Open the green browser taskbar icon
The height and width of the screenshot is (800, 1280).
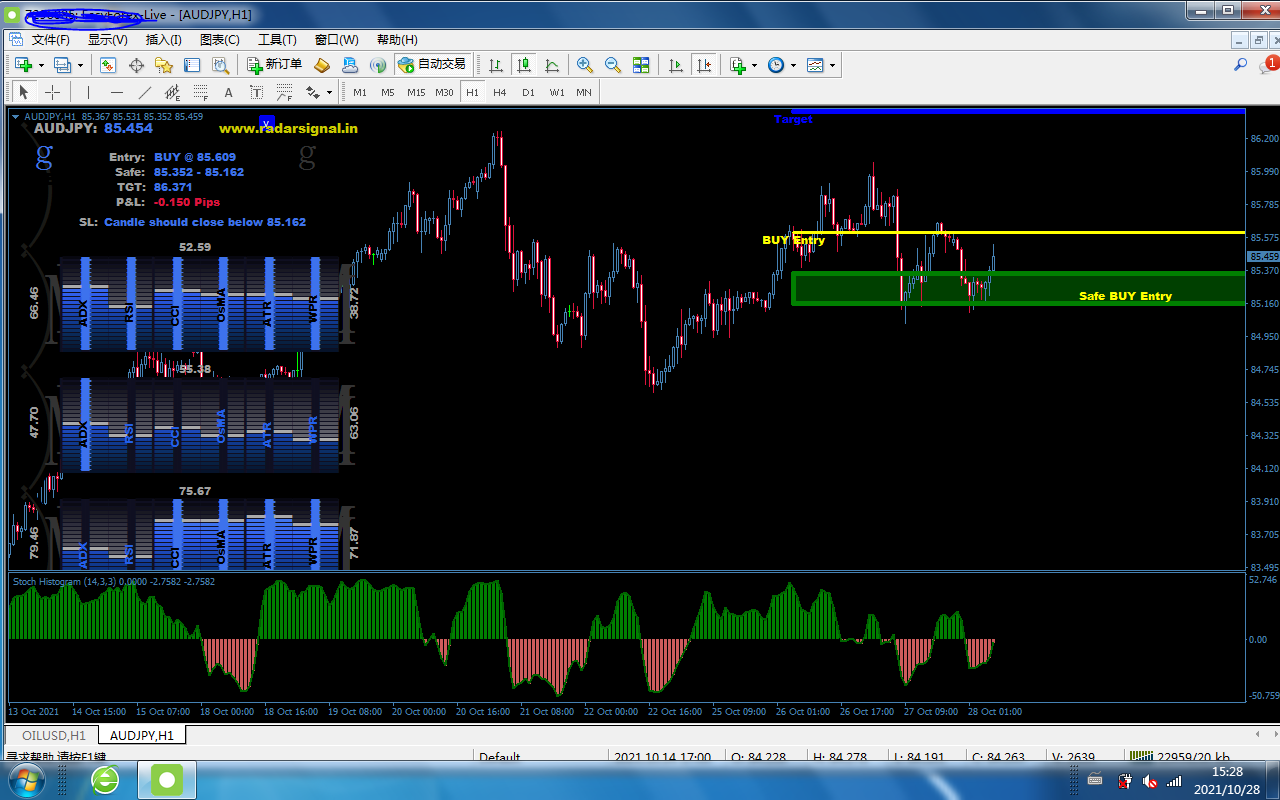[104, 779]
